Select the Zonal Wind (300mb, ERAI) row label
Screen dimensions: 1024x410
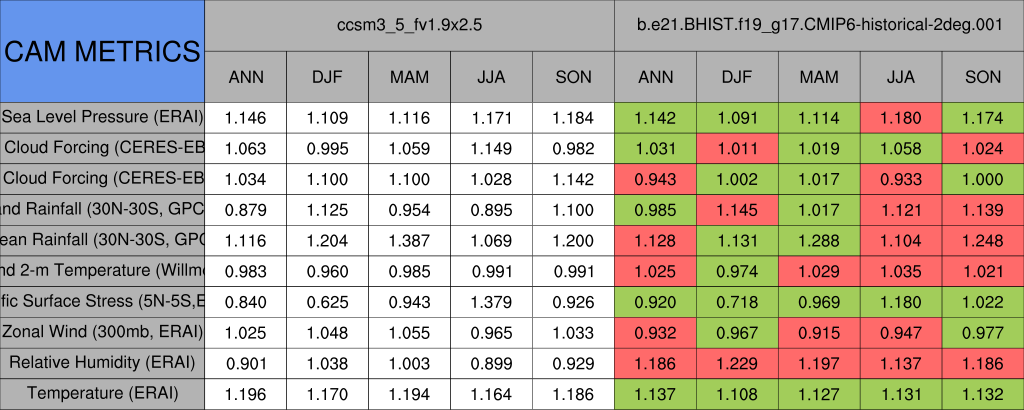pos(102,331)
